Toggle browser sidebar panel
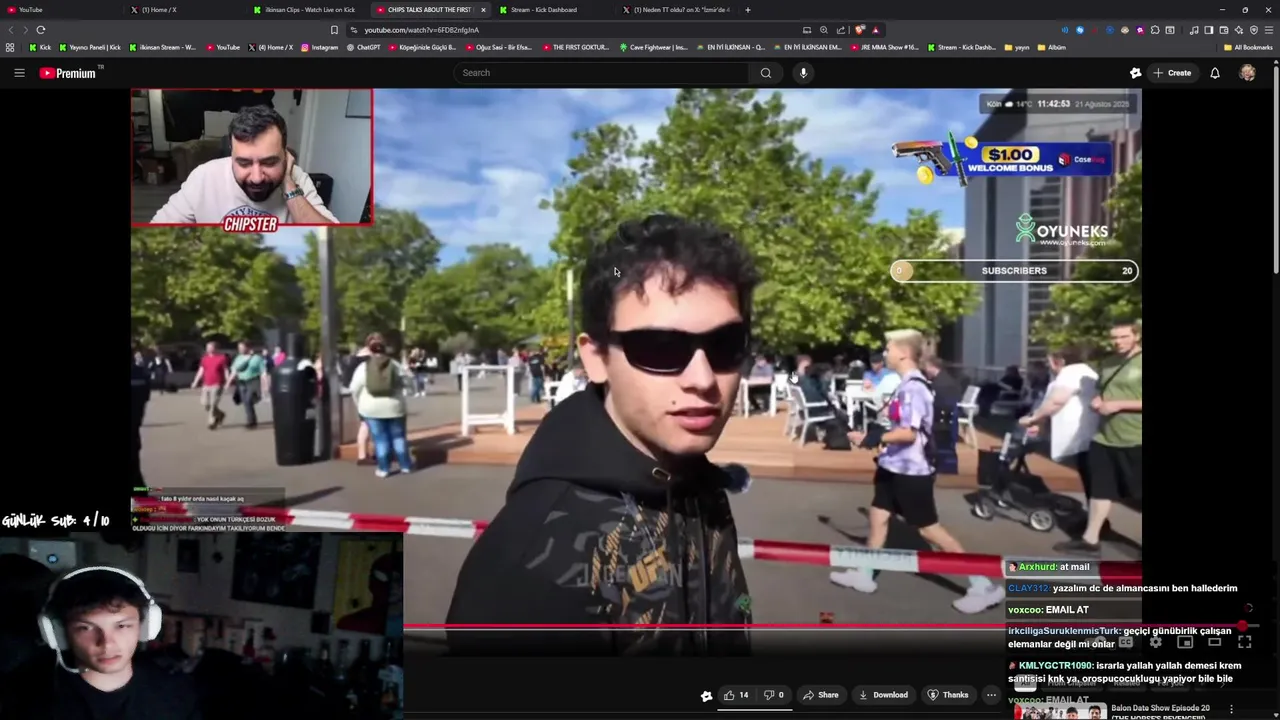The image size is (1280, 720). (1208, 30)
